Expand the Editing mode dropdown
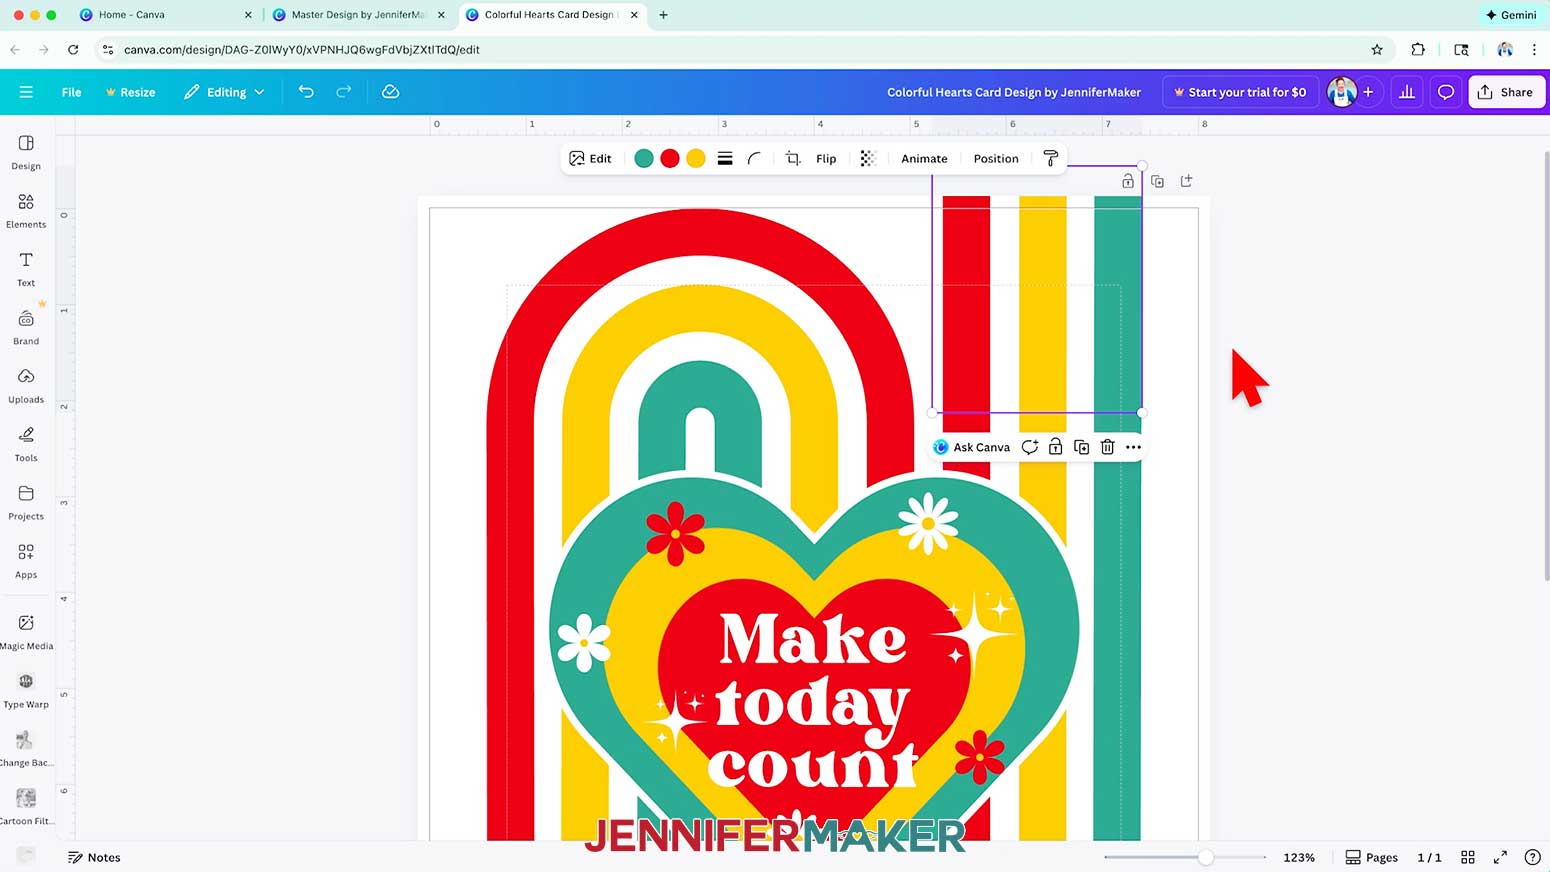The width and height of the screenshot is (1550, 872). coord(225,92)
